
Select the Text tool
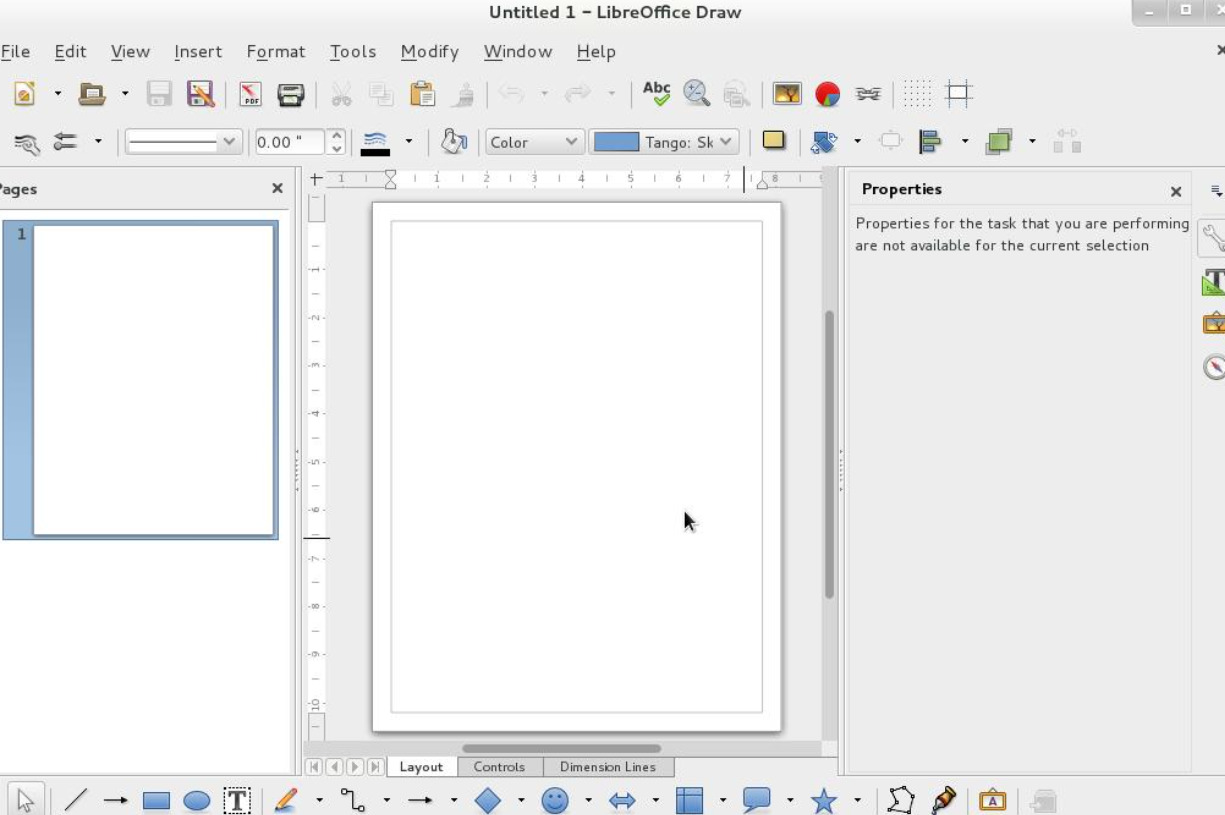[236, 800]
